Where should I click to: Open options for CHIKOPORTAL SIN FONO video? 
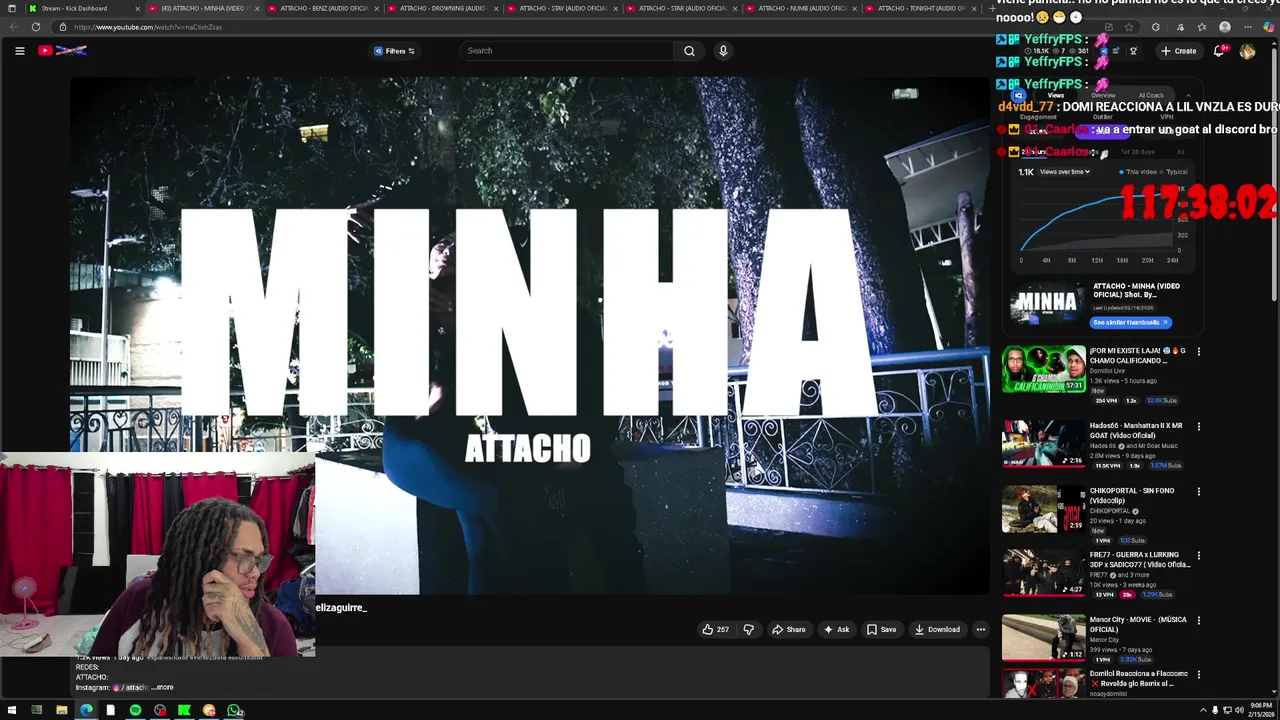coord(1198,492)
